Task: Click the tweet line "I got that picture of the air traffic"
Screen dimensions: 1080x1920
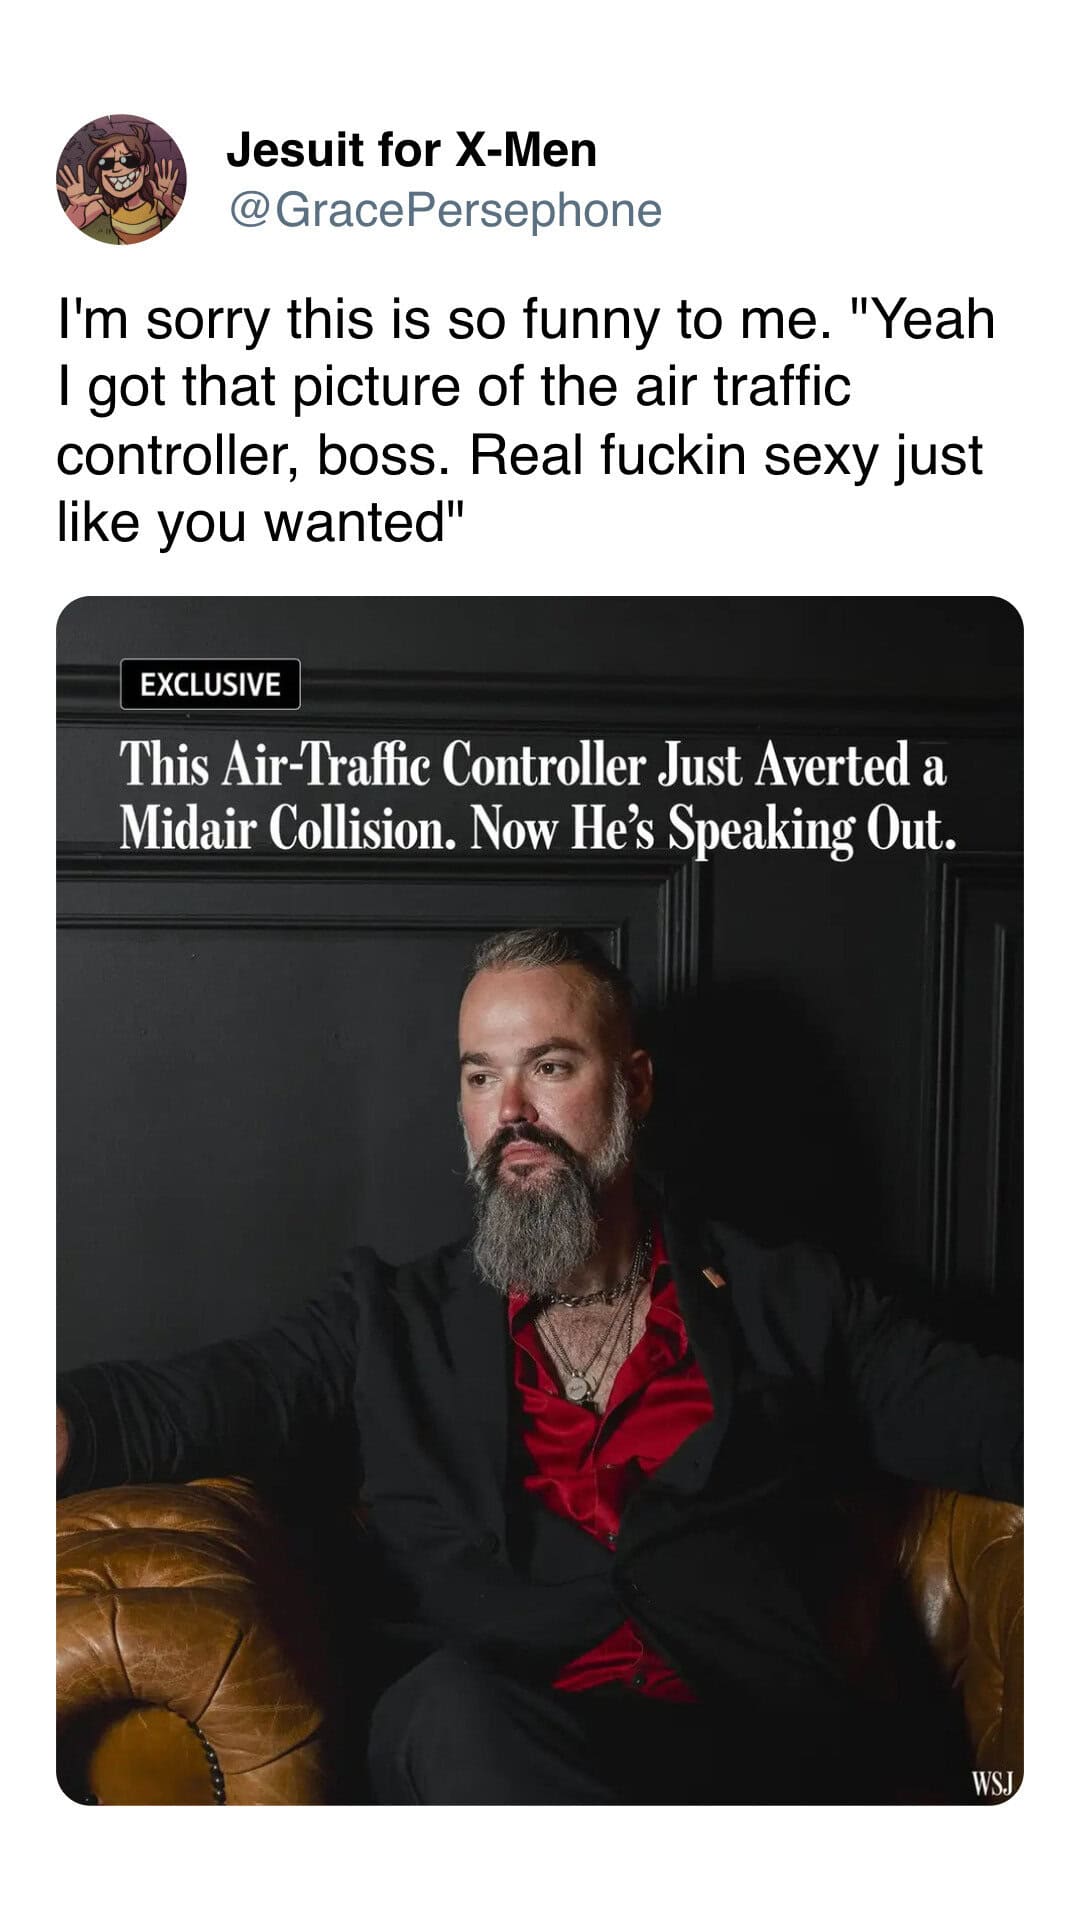Action: (x=454, y=387)
